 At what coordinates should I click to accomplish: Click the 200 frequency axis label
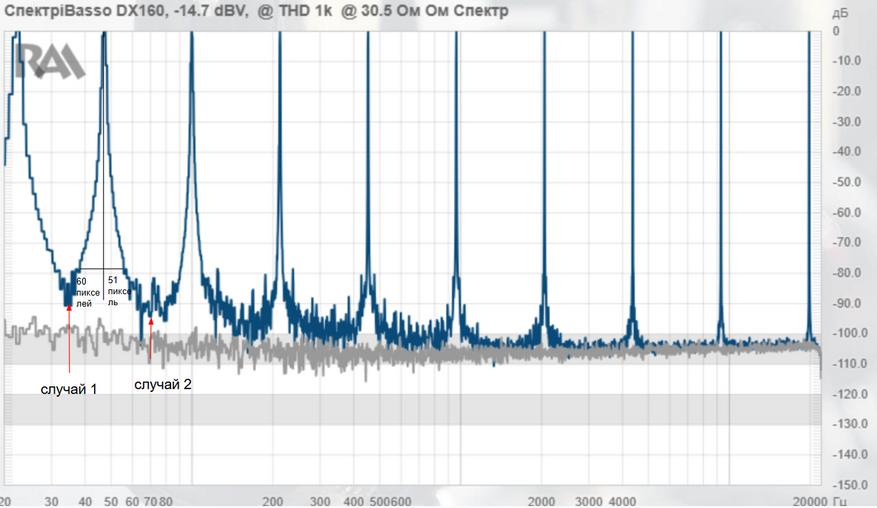pos(273,501)
